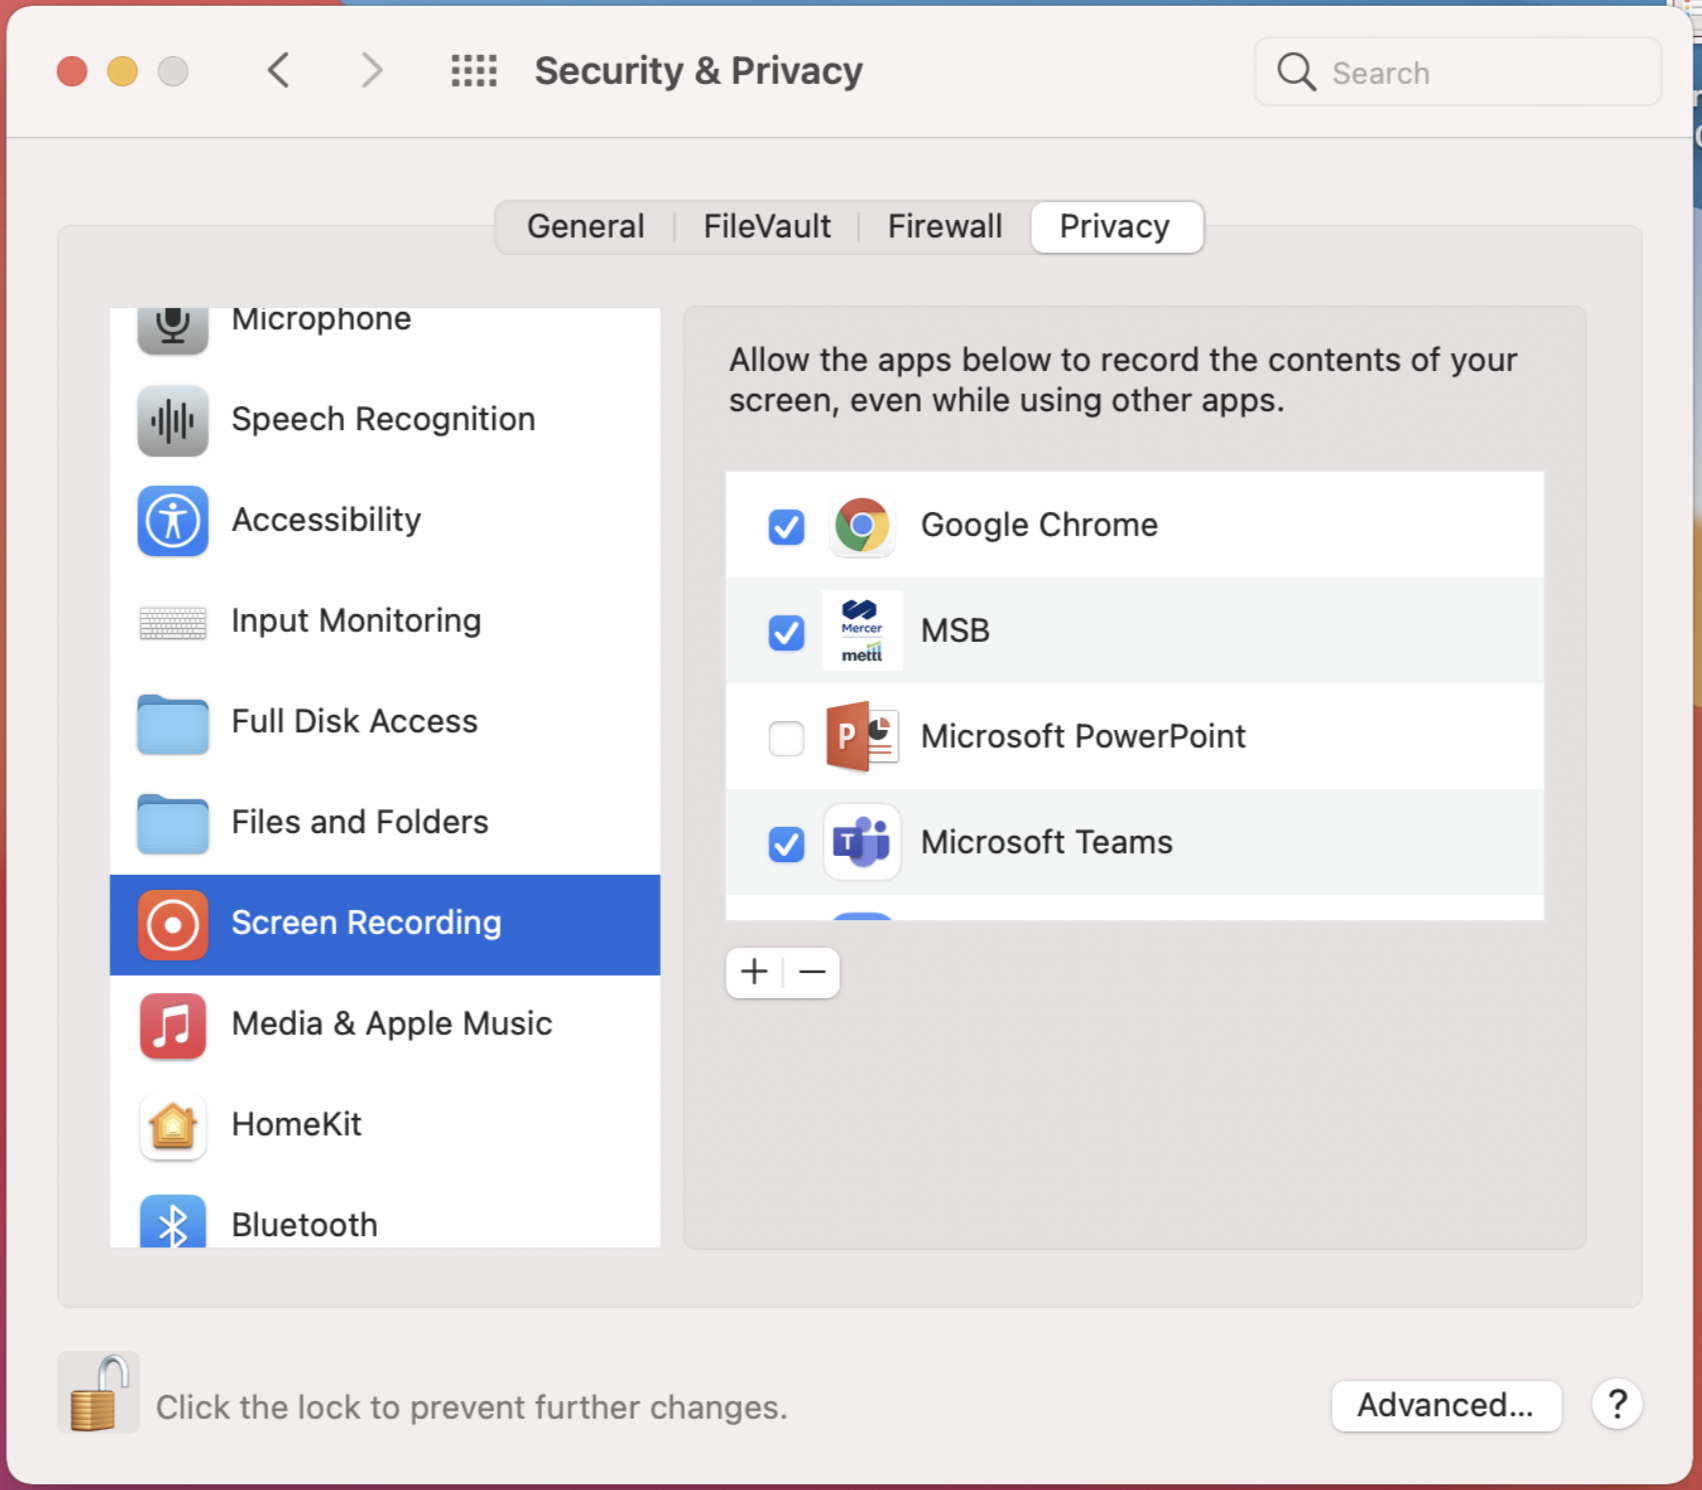
Task: Click the lock icon to prevent changes
Action: click(99, 1393)
